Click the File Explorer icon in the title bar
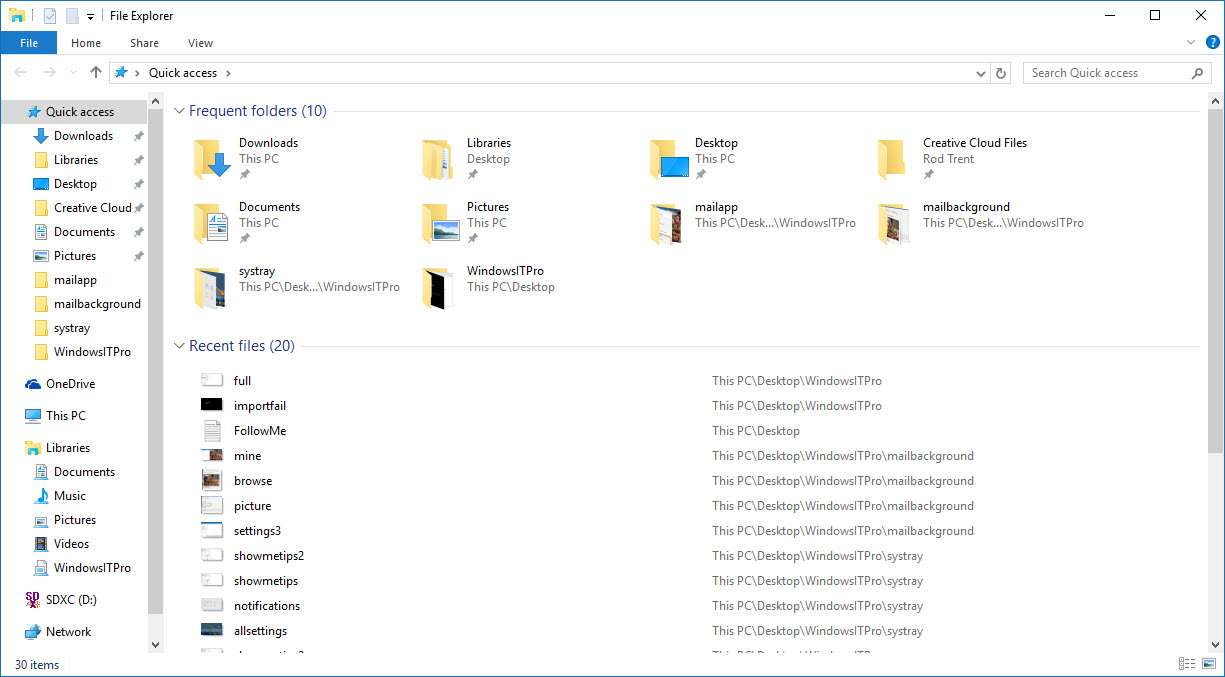This screenshot has height=677, width=1225. (x=17, y=15)
